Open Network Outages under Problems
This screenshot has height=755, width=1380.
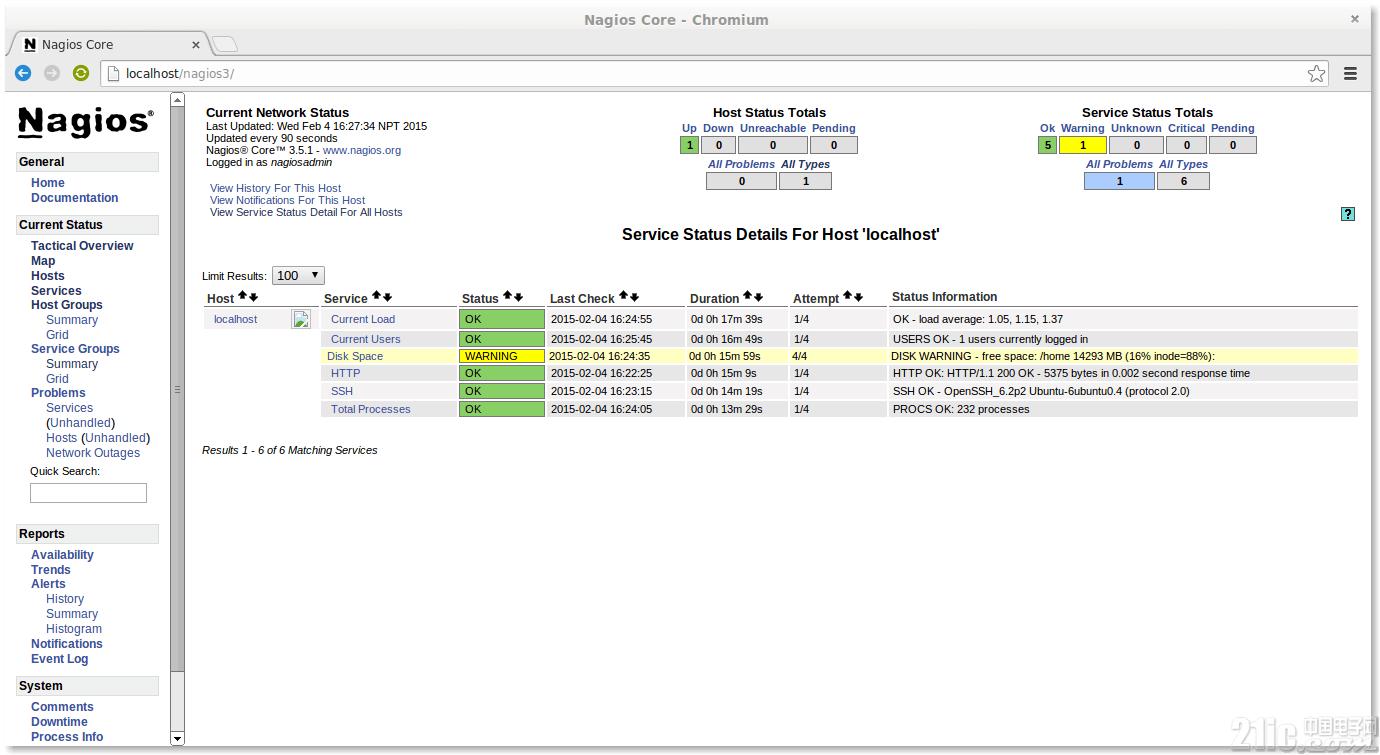(93, 453)
